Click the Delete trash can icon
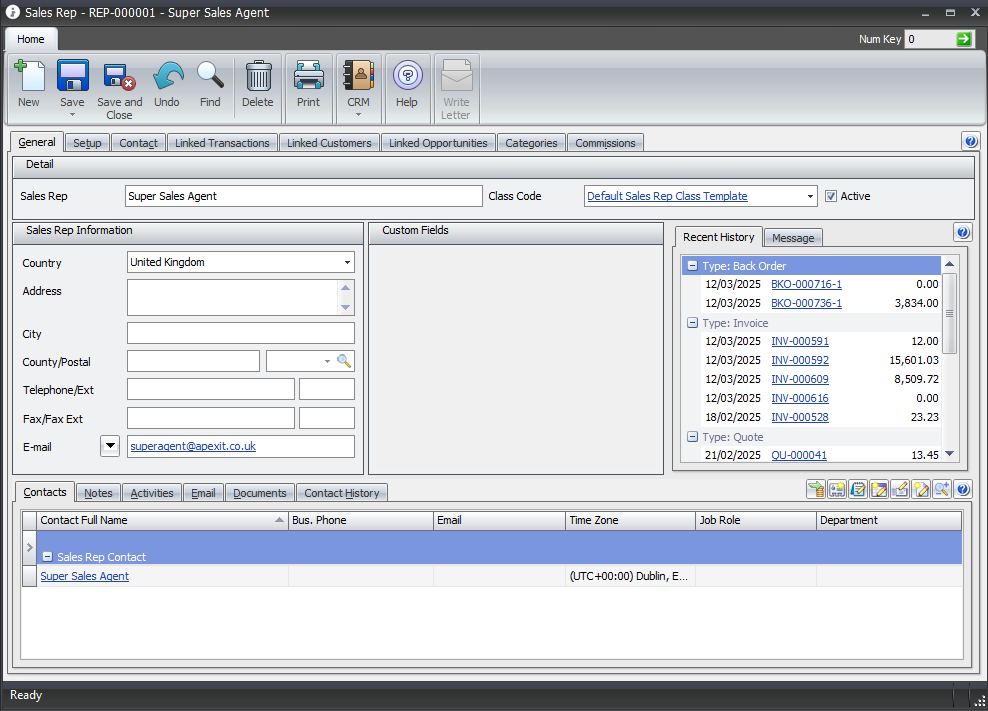 pos(258,77)
